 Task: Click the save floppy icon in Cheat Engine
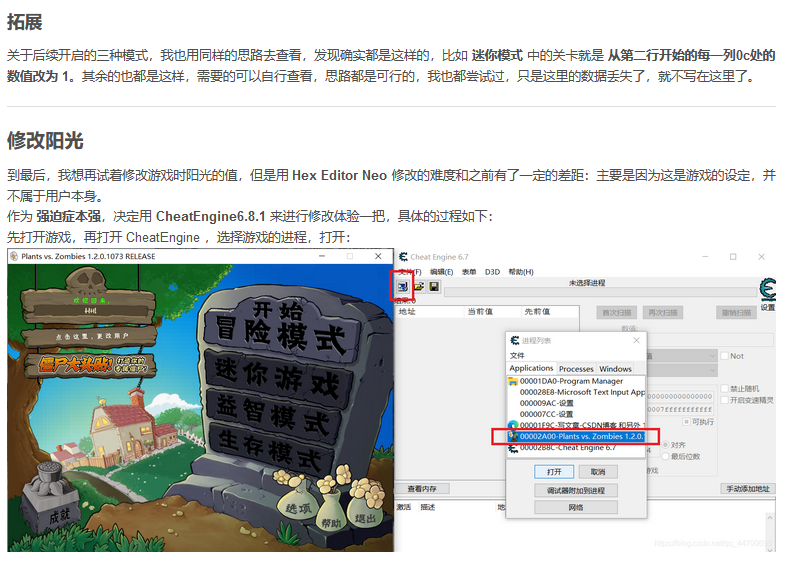coord(434,287)
